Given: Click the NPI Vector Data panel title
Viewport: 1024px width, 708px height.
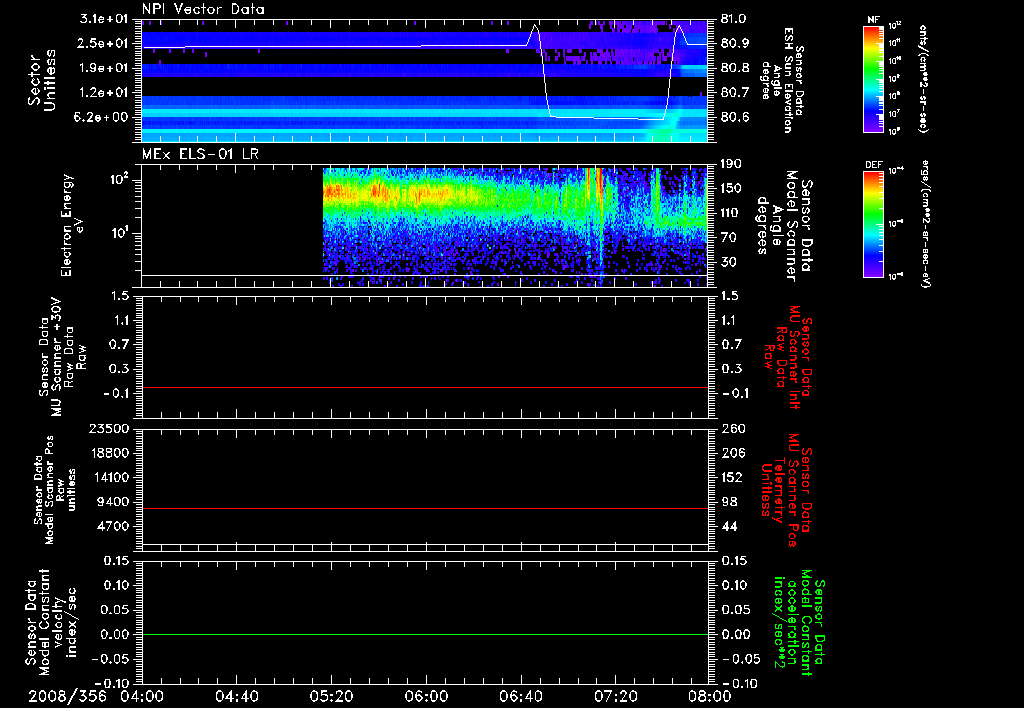Looking at the screenshot, I should [203, 9].
